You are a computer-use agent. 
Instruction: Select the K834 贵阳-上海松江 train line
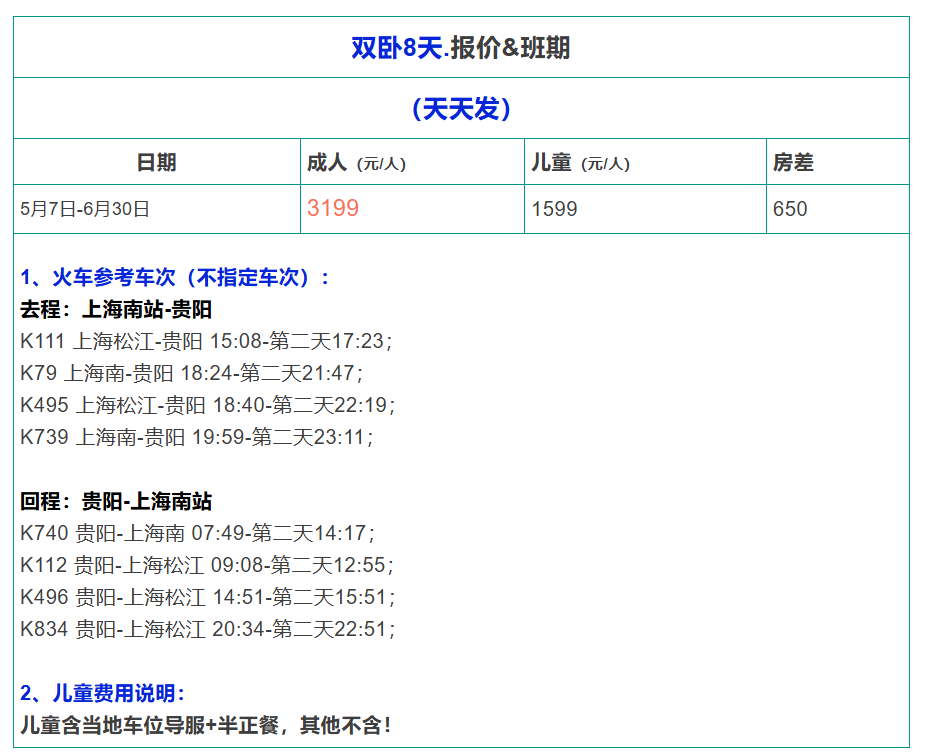(207, 629)
